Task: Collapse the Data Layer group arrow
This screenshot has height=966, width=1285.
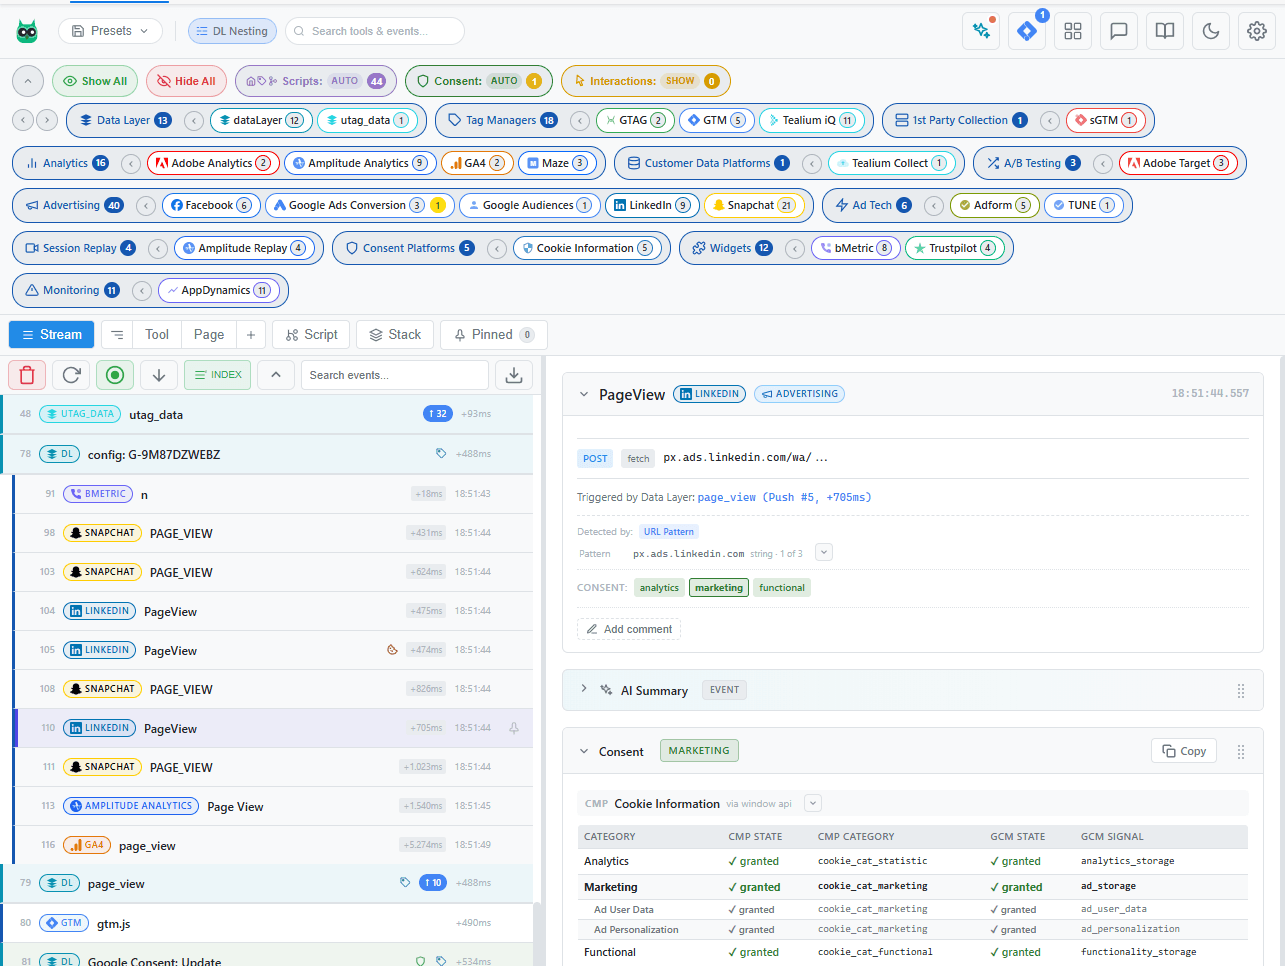Action: 194,120
